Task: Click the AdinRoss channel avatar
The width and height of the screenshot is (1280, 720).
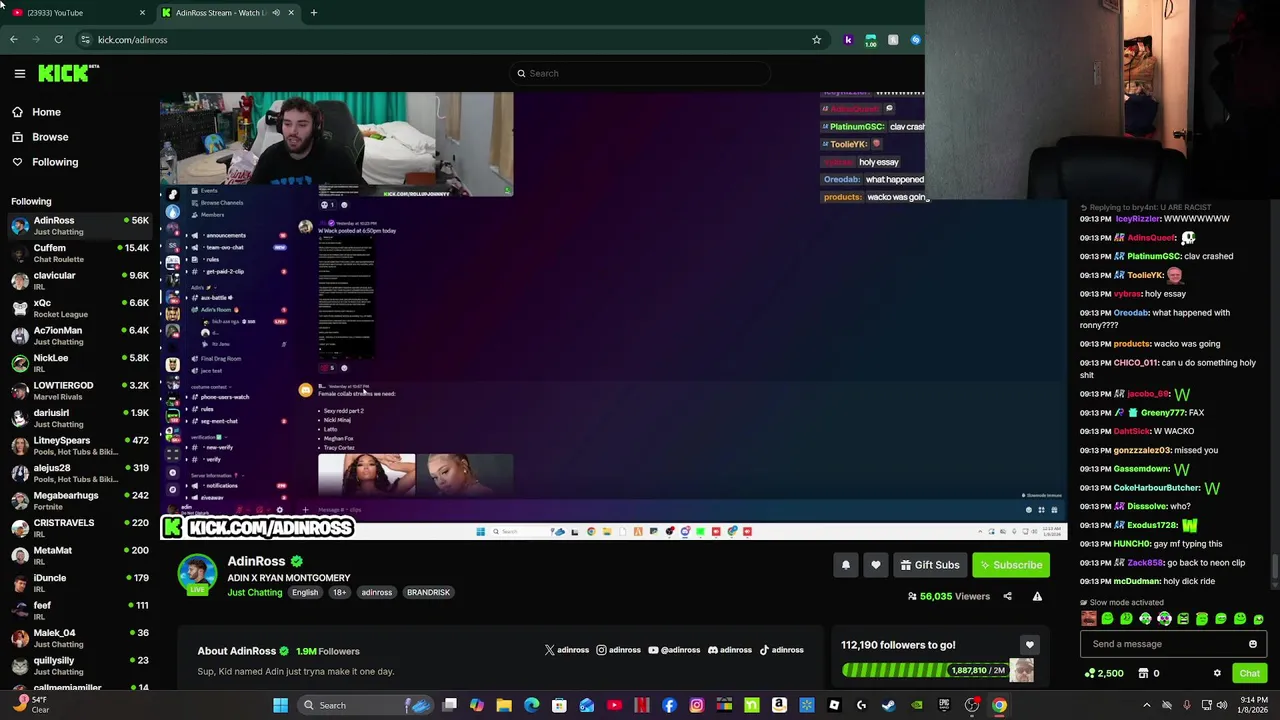Action: (197, 573)
